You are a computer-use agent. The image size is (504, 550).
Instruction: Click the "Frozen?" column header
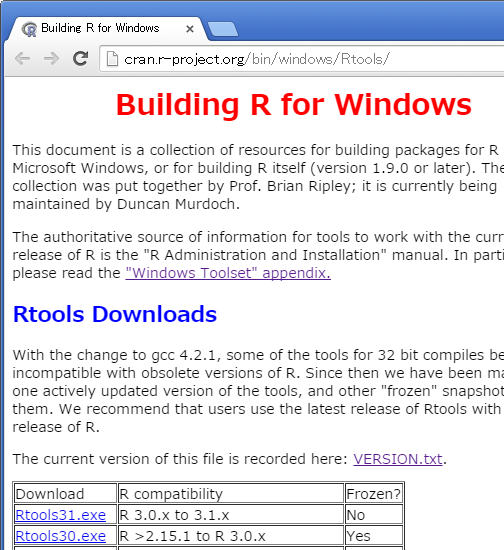coord(374,494)
